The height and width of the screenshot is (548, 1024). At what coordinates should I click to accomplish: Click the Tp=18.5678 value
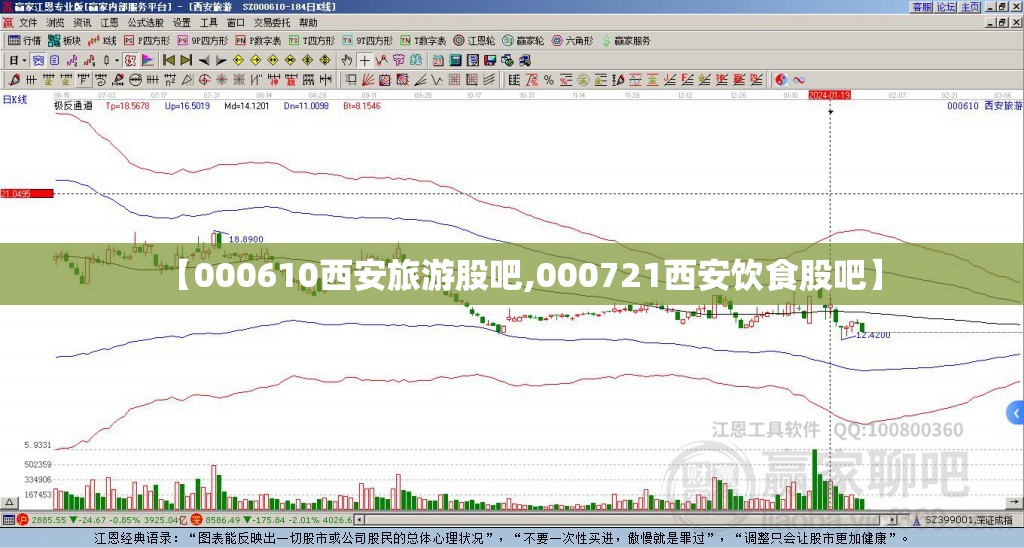(x=127, y=105)
